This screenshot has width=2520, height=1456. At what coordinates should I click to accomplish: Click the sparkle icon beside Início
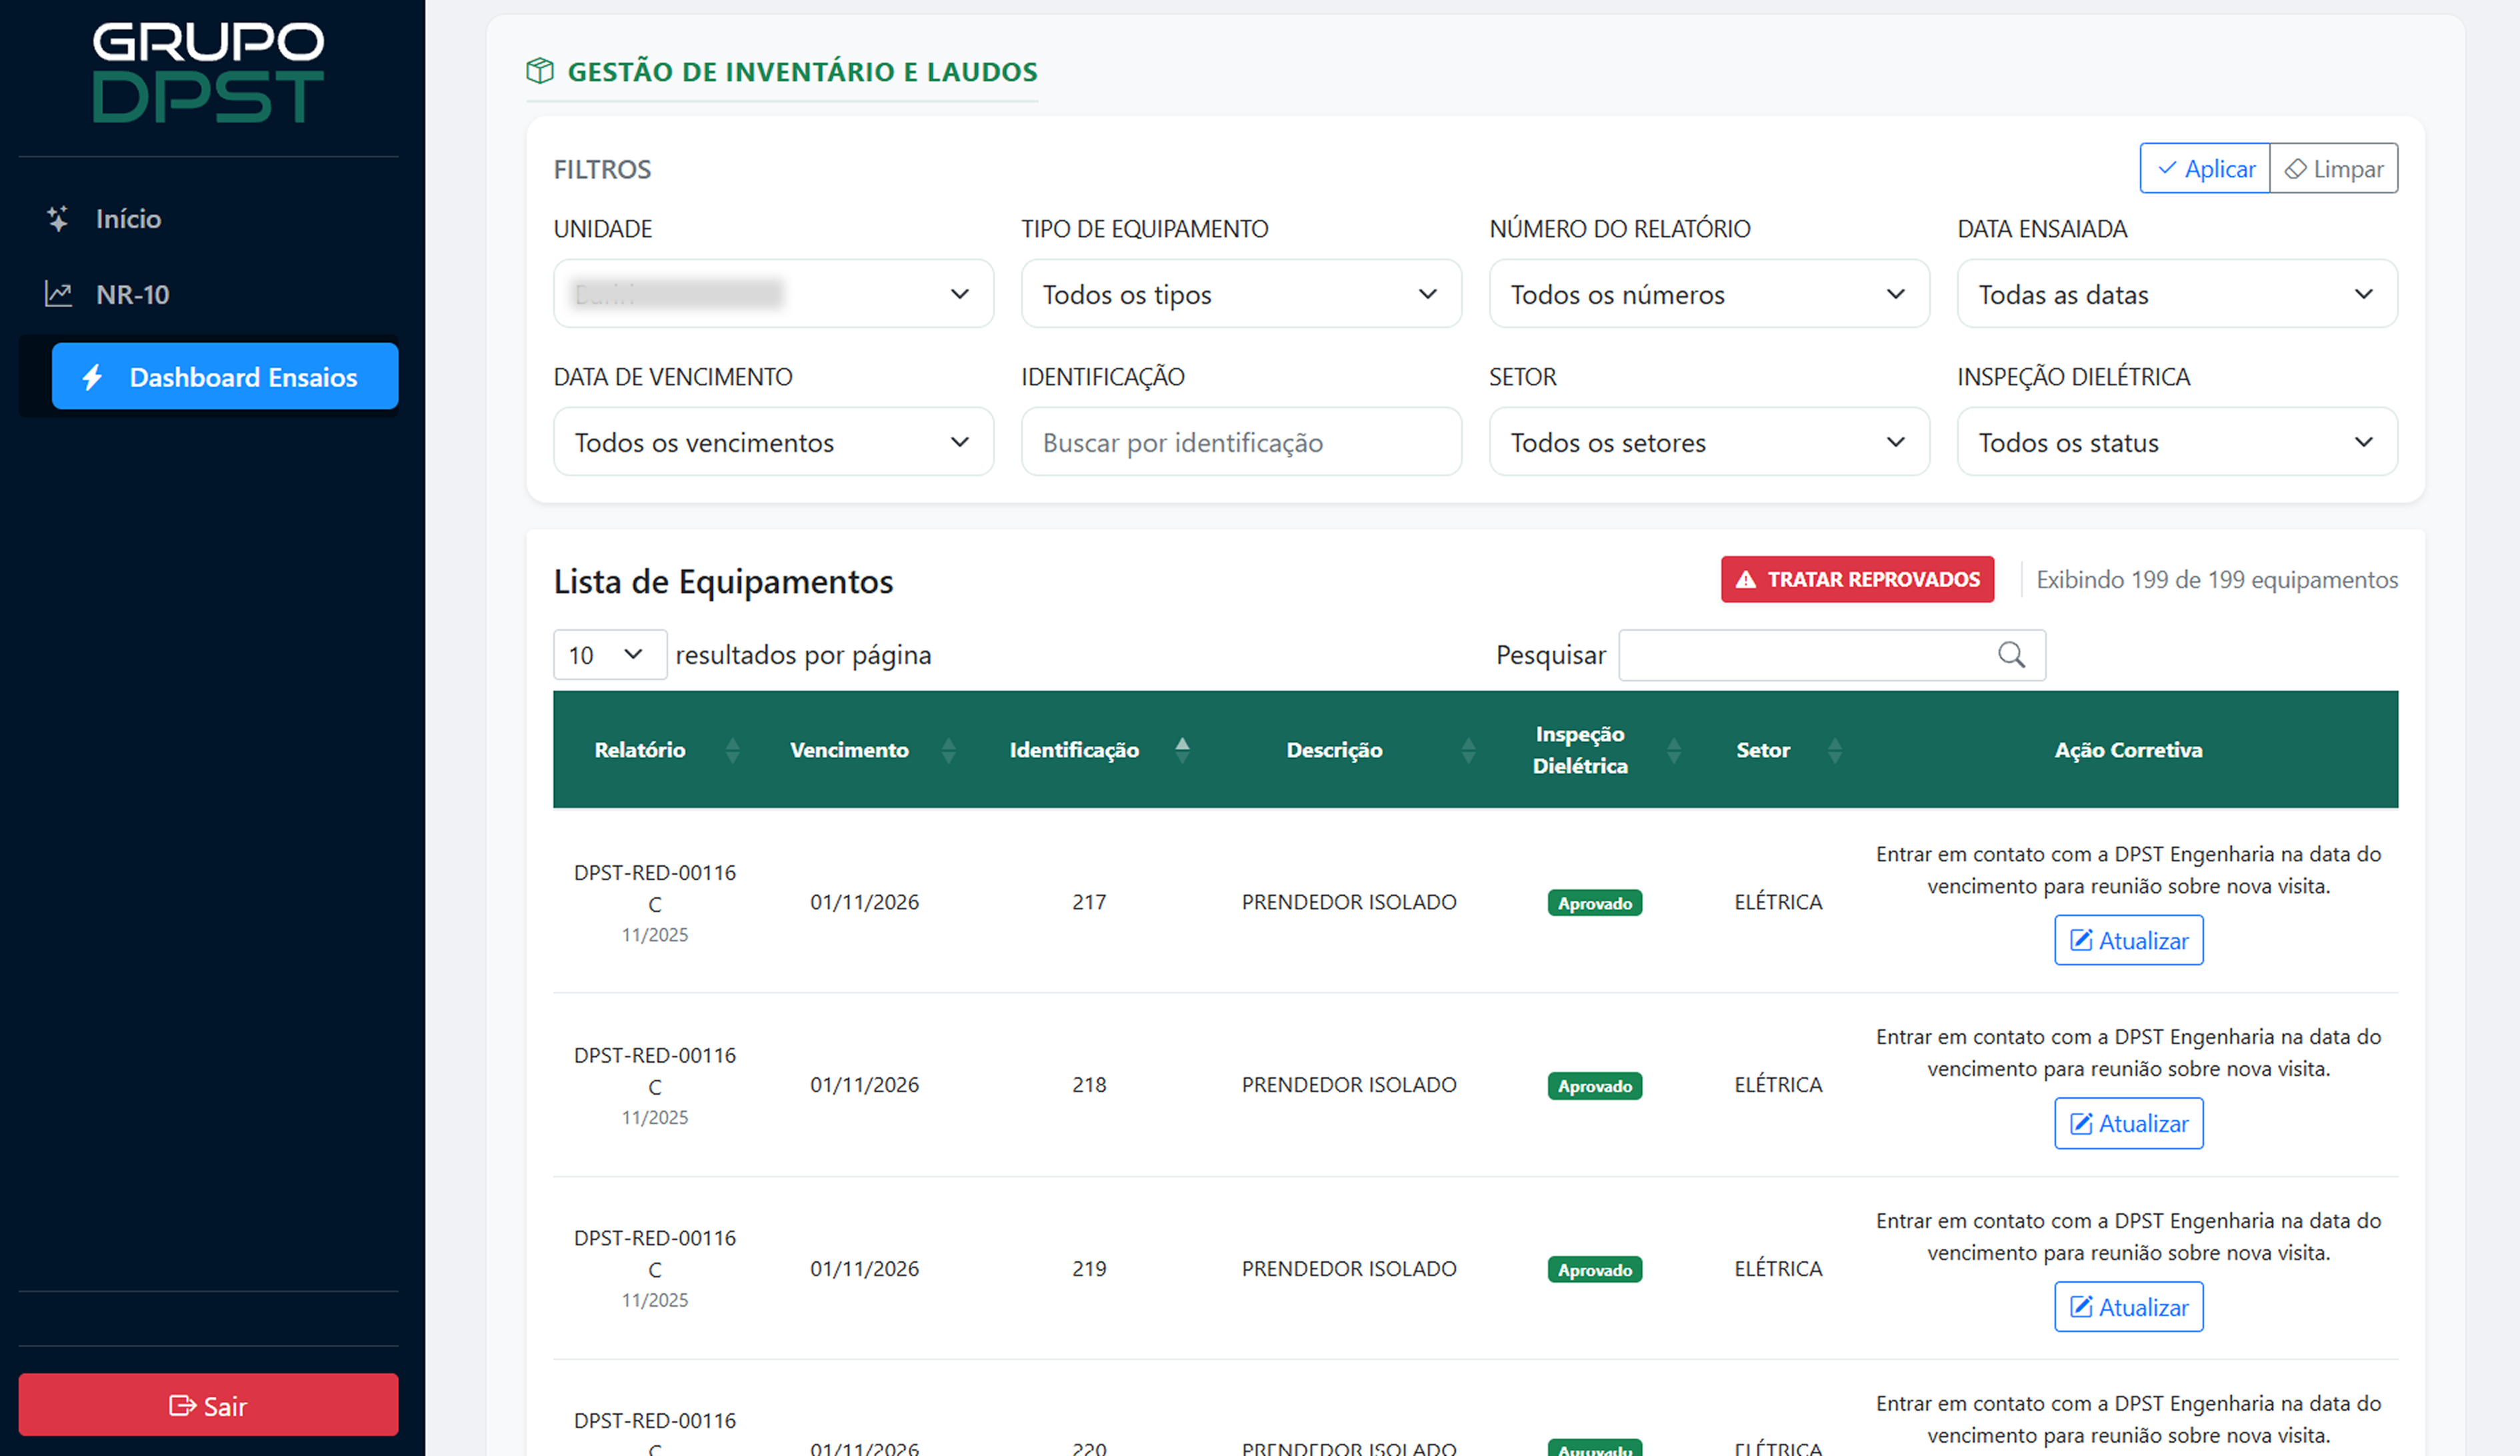pos(58,219)
